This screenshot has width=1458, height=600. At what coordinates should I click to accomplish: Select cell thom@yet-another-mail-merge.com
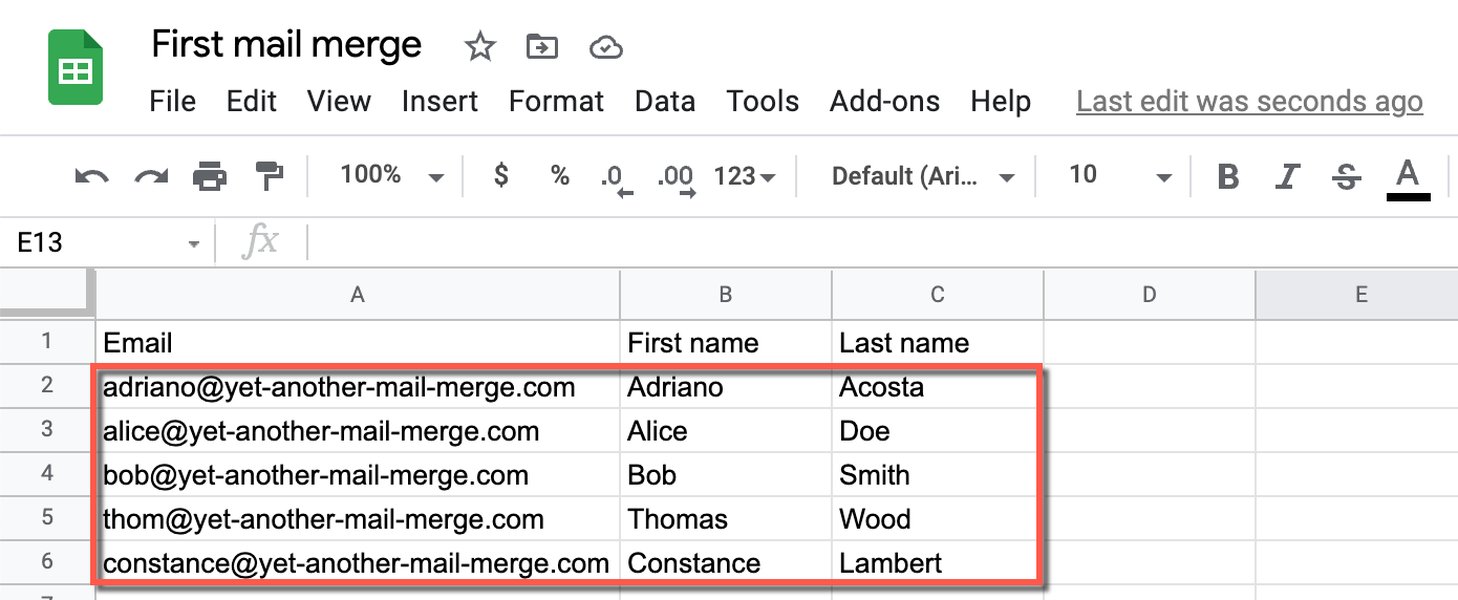(358, 518)
